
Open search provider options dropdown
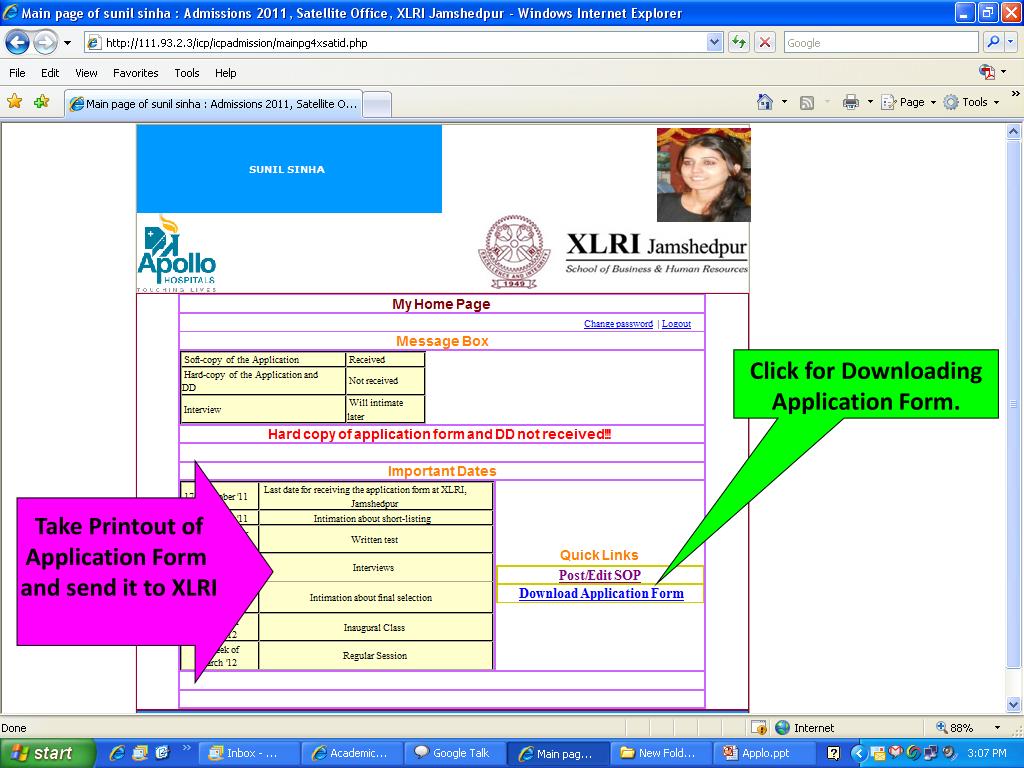point(1010,42)
